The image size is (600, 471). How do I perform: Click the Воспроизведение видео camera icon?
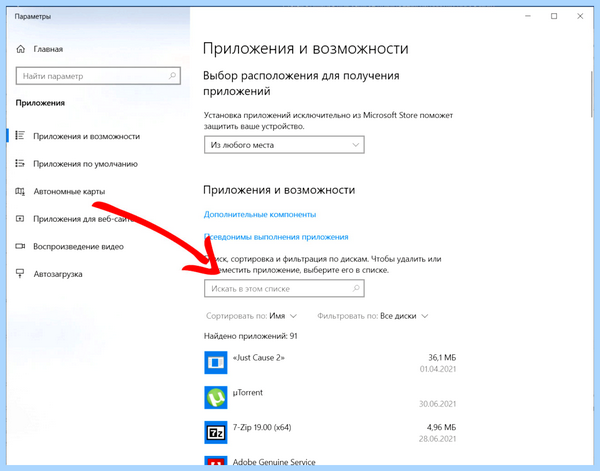20,246
